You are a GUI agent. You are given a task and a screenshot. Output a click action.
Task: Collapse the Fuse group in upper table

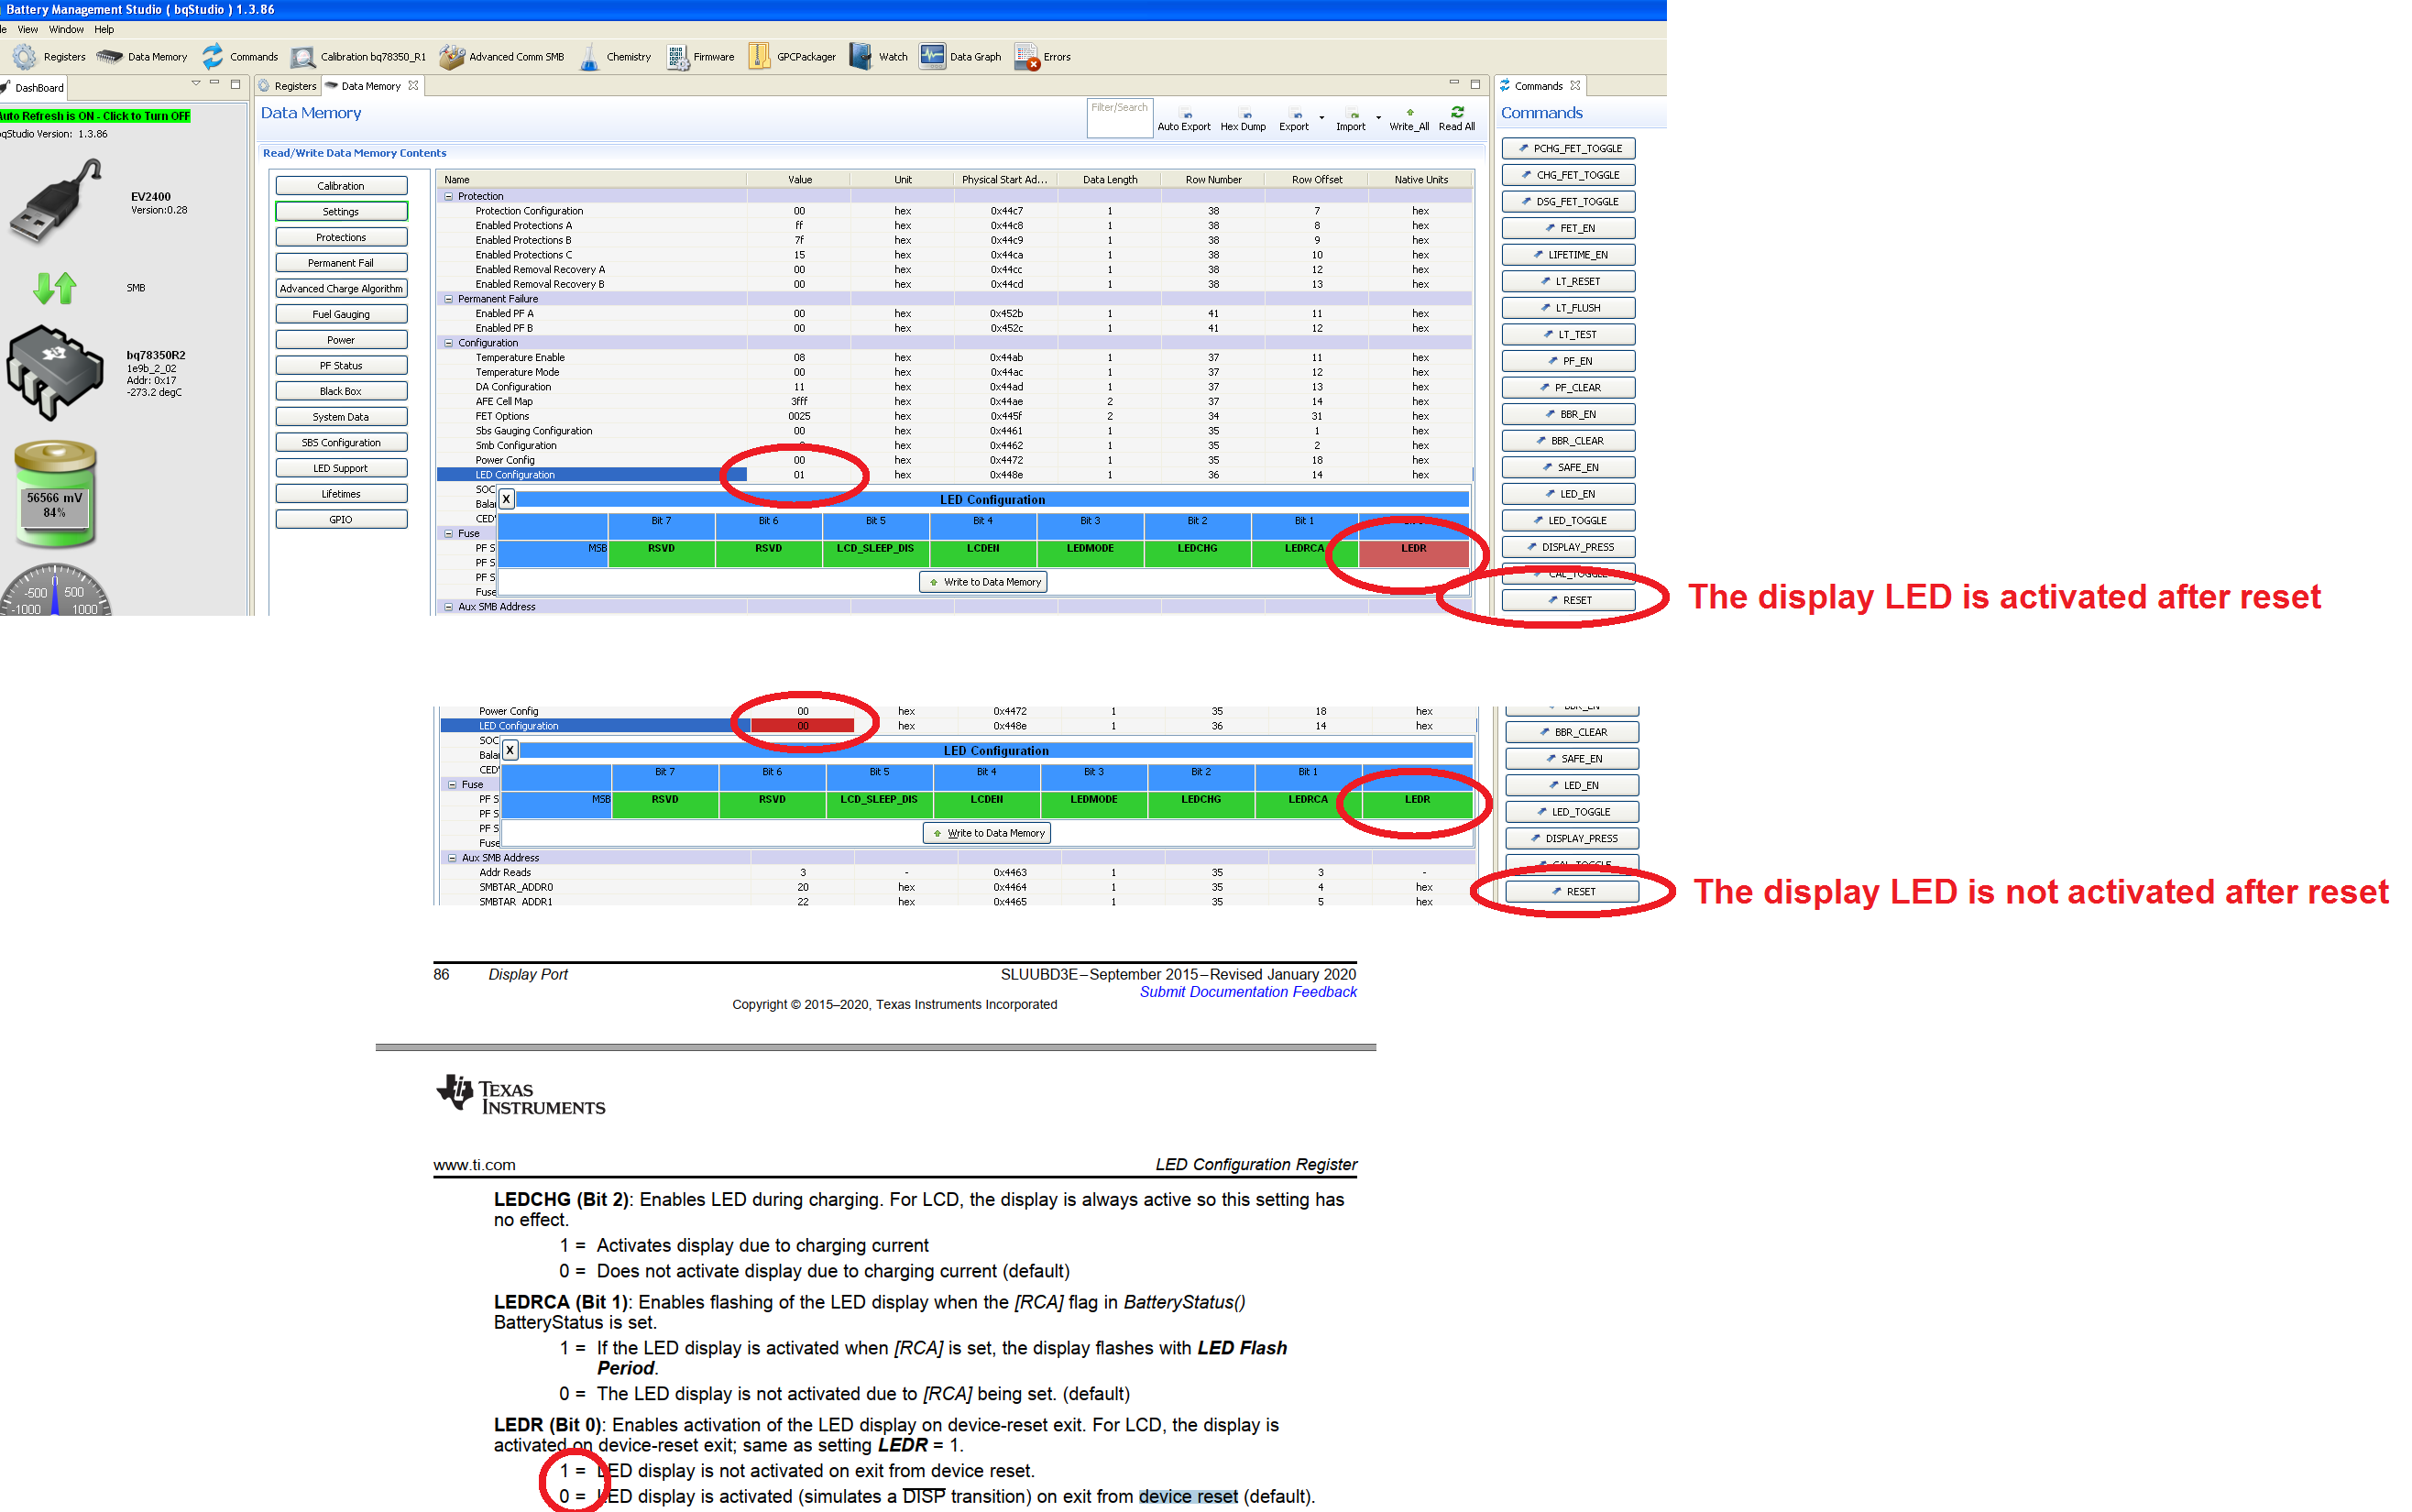pos(448,533)
